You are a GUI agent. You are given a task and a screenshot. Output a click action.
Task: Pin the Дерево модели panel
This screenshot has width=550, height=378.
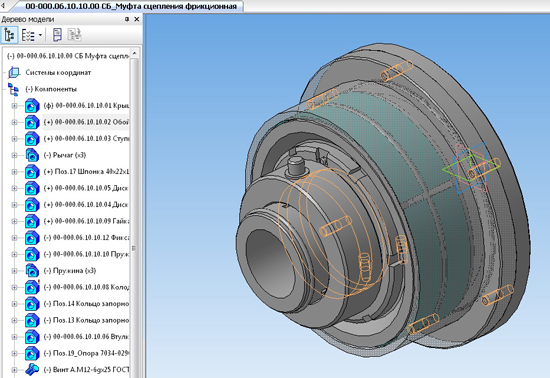click(x=127, y=19)
